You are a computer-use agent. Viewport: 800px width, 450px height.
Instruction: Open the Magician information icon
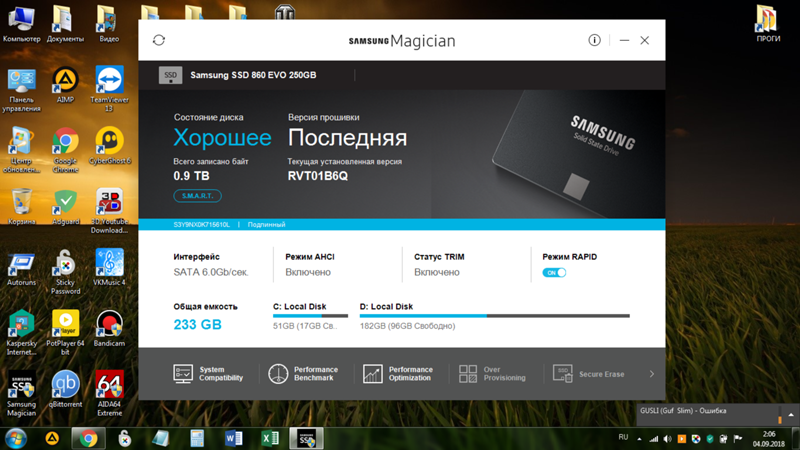pyautogui.click(x=594, y=40)
